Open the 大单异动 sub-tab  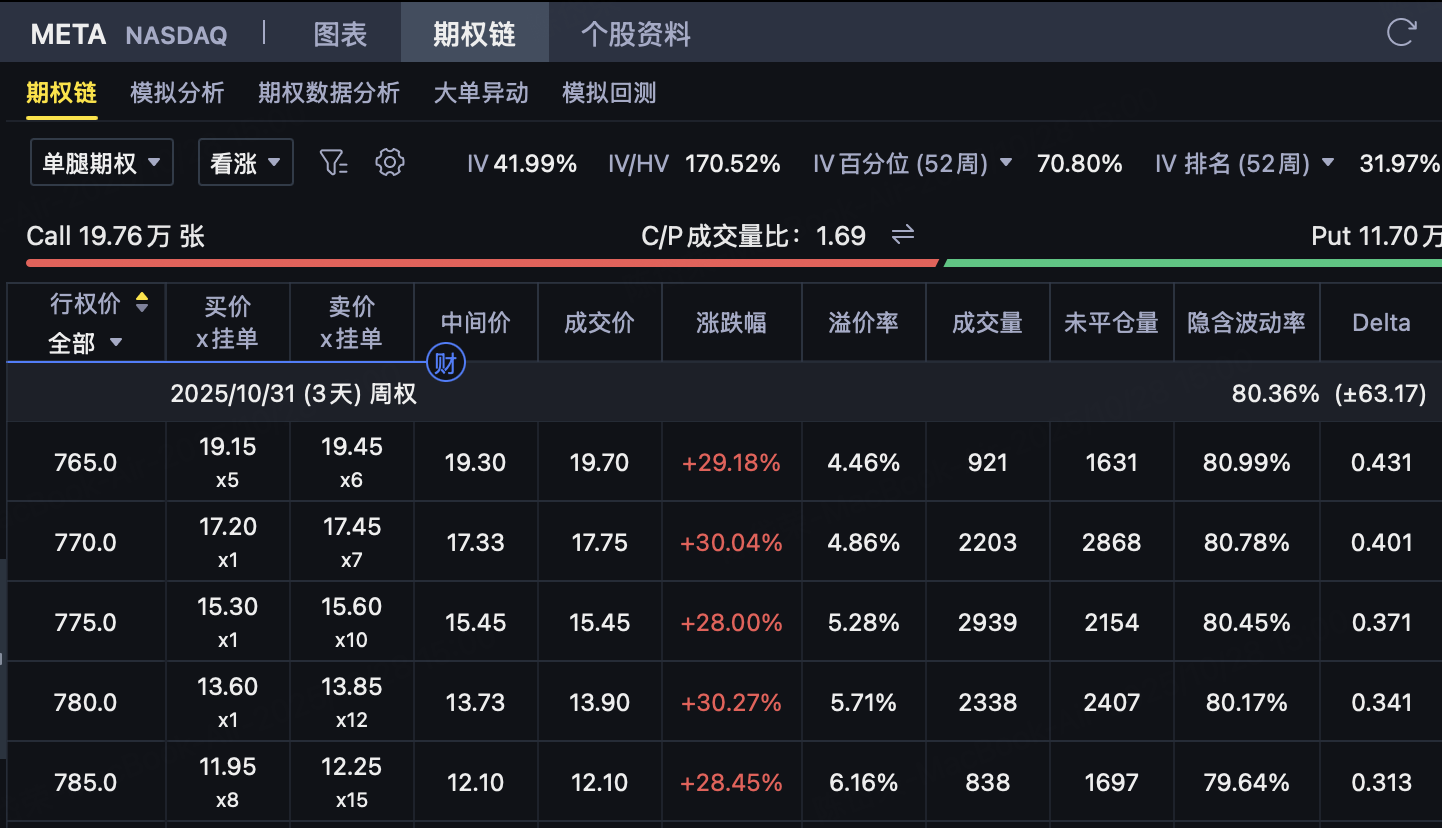[x=480, y=93]
